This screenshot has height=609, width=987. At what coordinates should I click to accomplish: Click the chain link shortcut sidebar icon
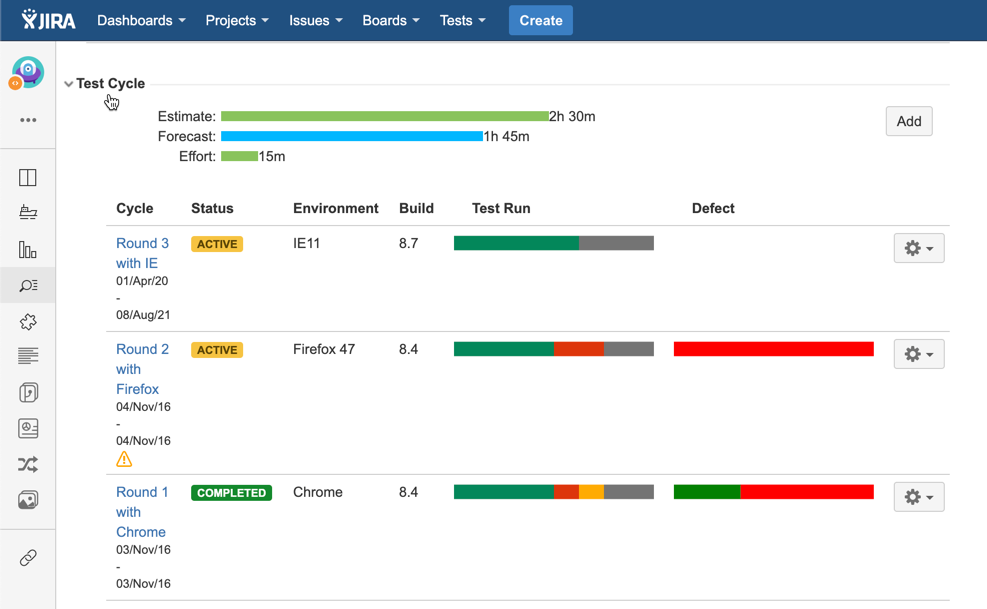pos(28,558)
